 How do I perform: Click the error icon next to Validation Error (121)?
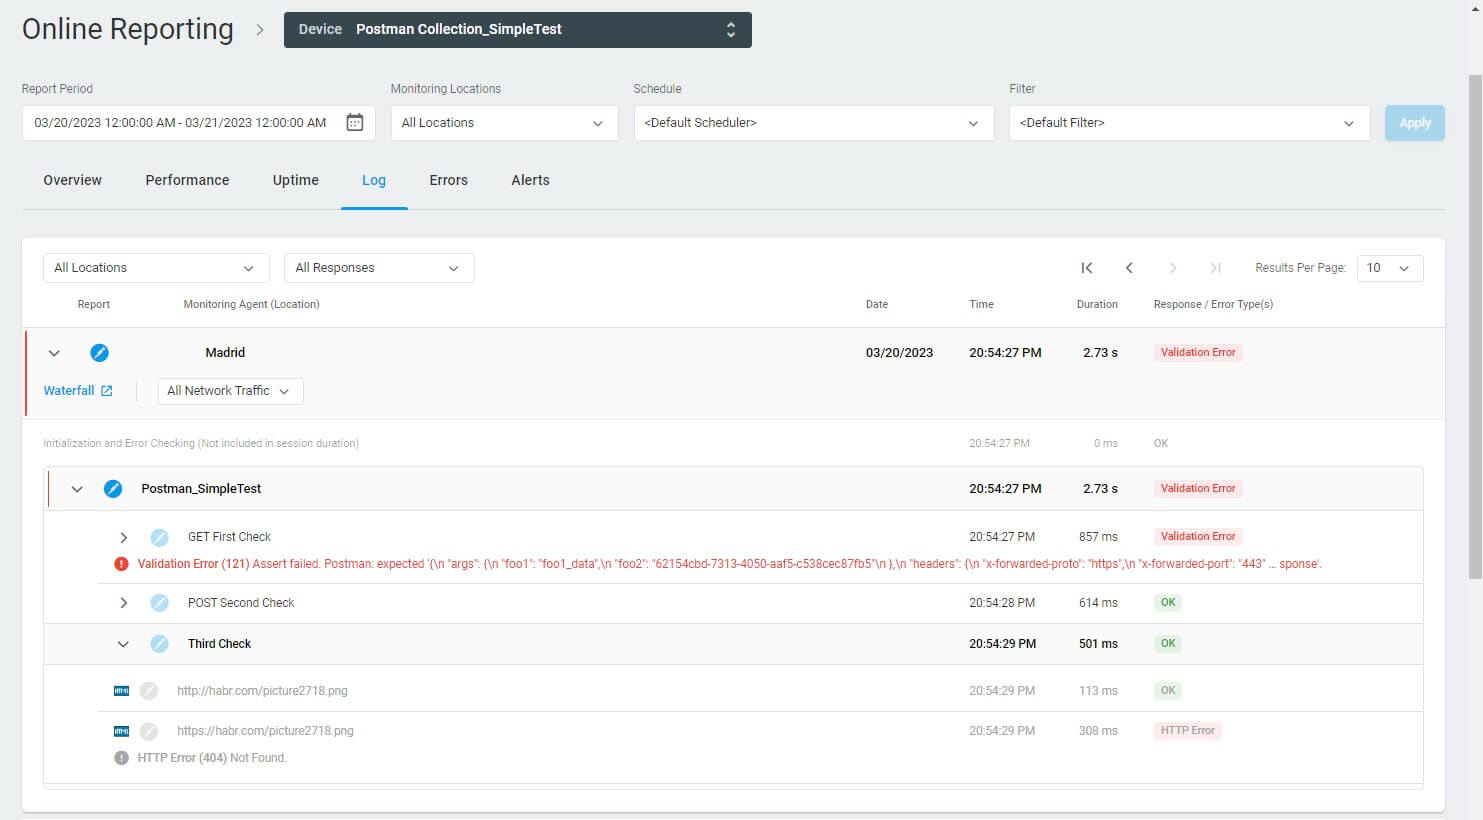coord(121,563)
